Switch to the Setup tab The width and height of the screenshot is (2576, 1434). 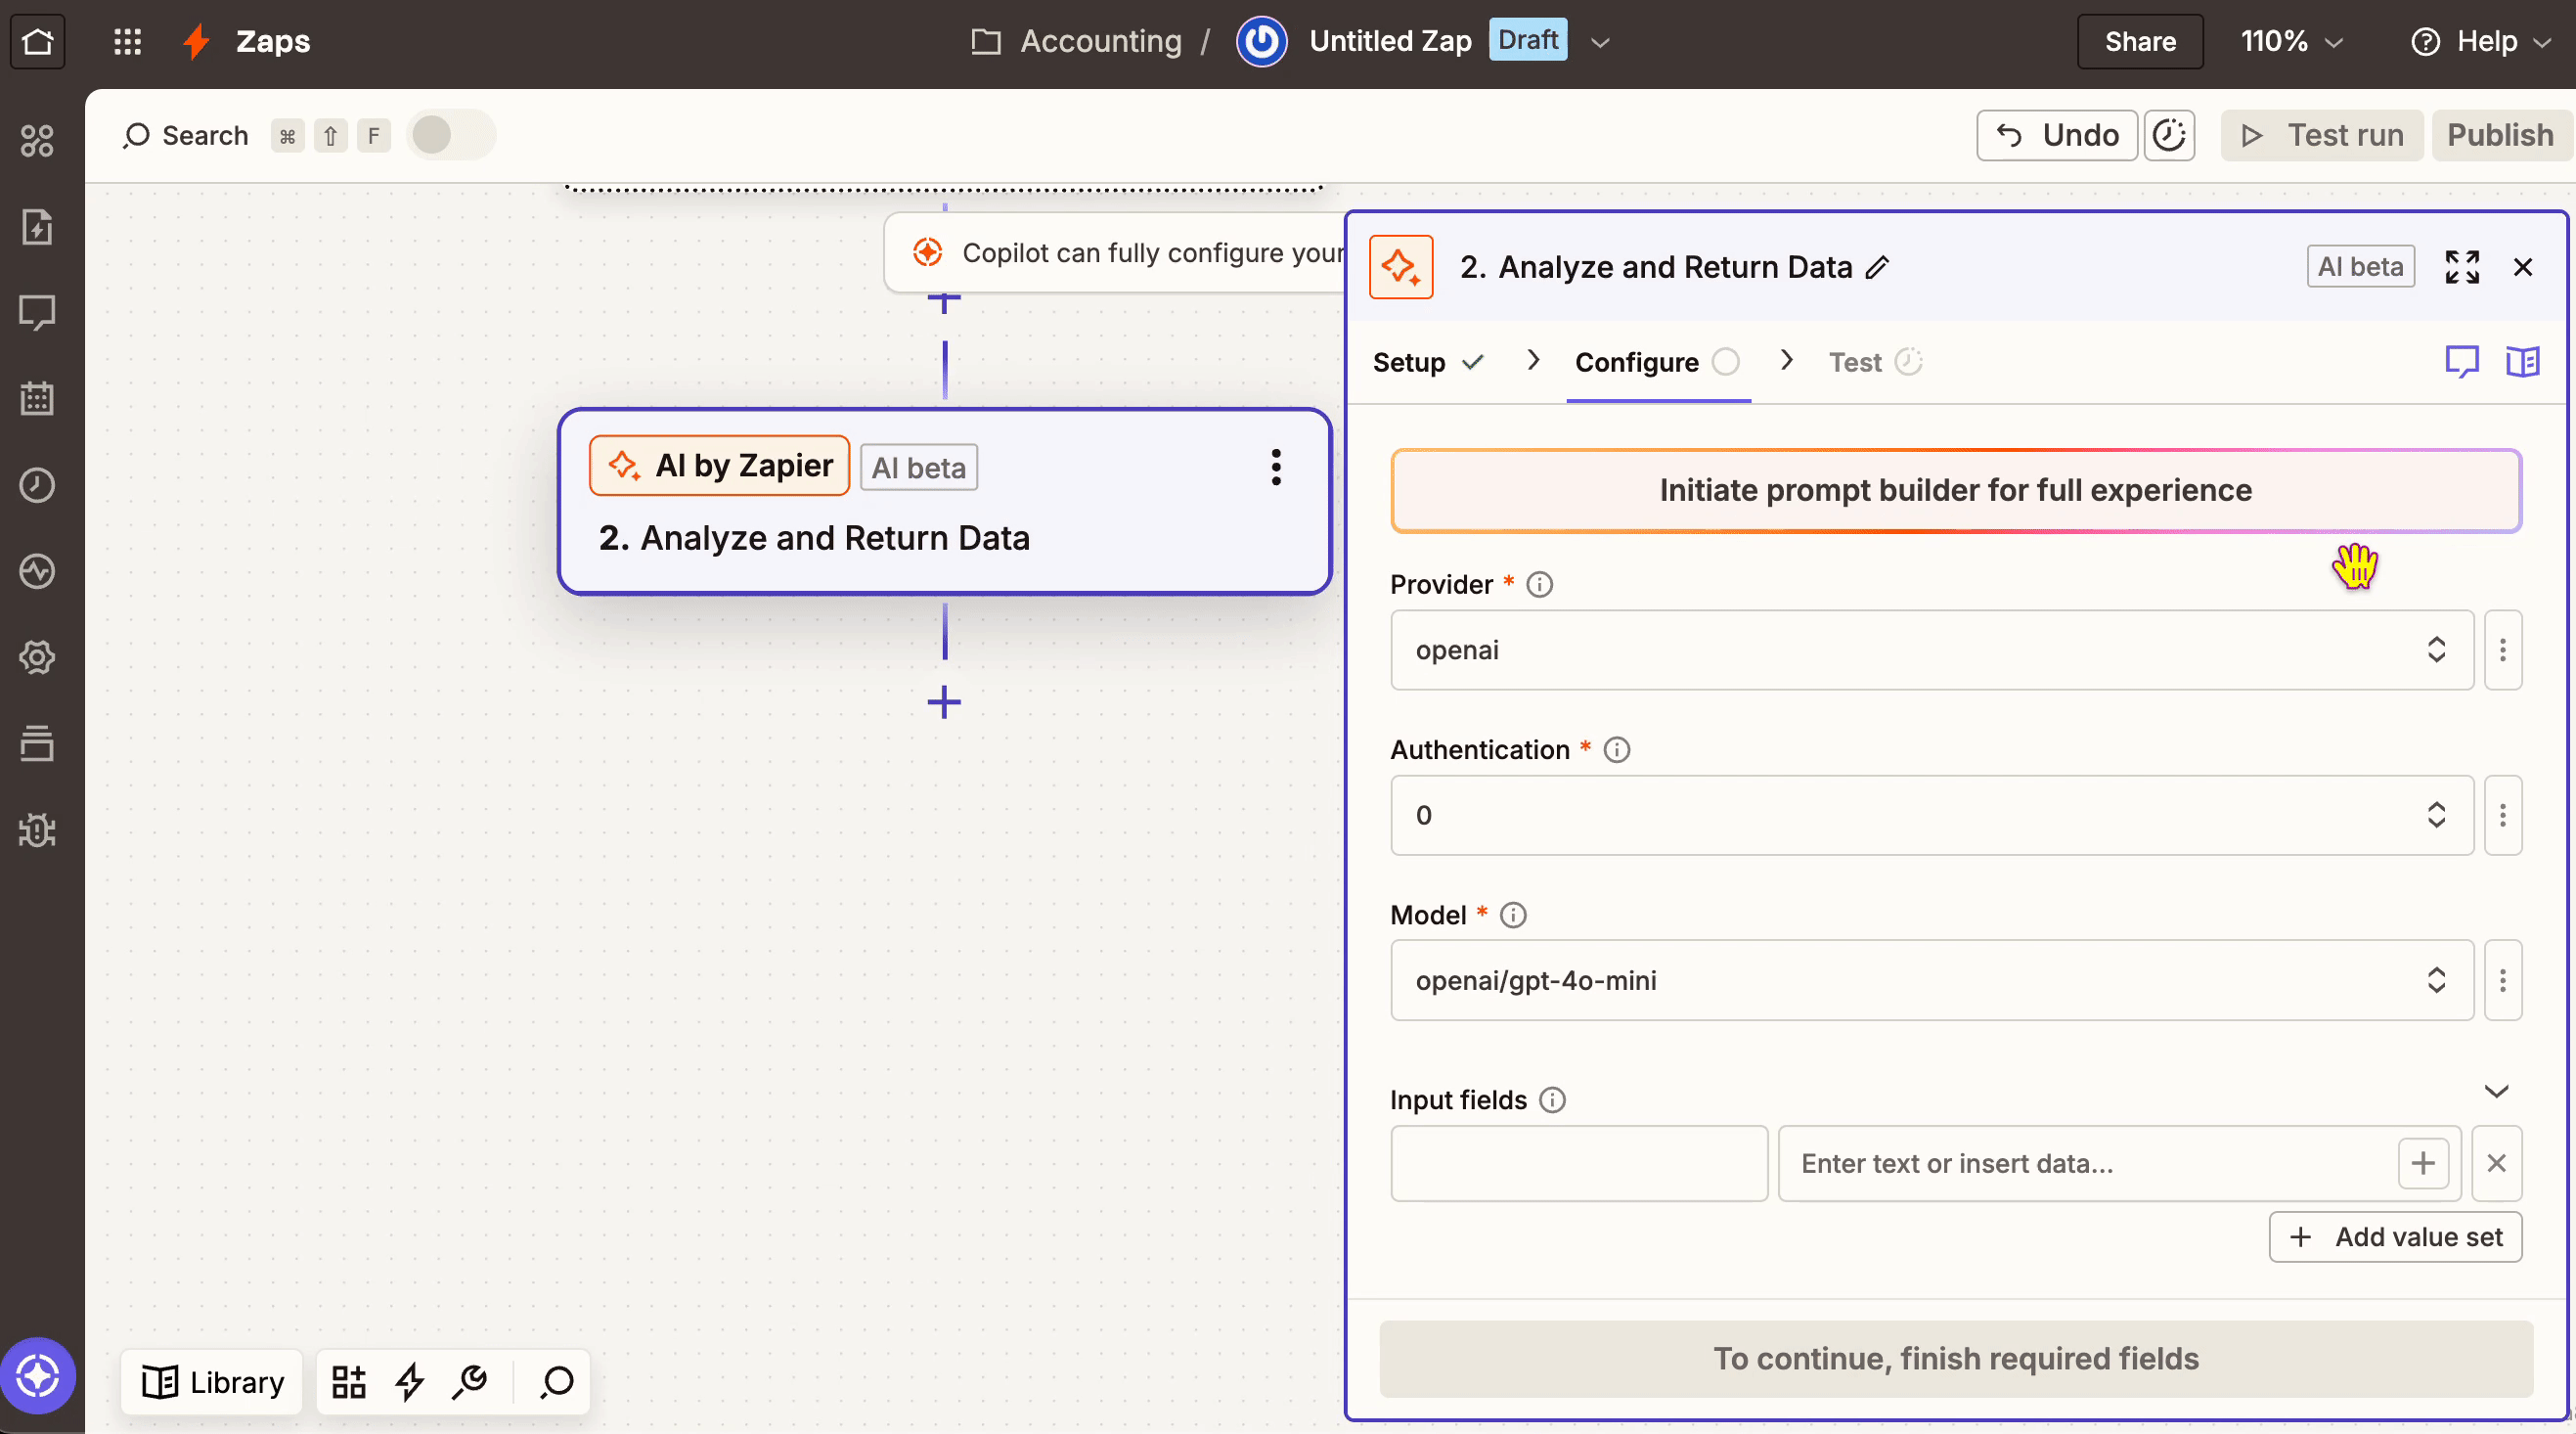click(x=1409, y=362)
